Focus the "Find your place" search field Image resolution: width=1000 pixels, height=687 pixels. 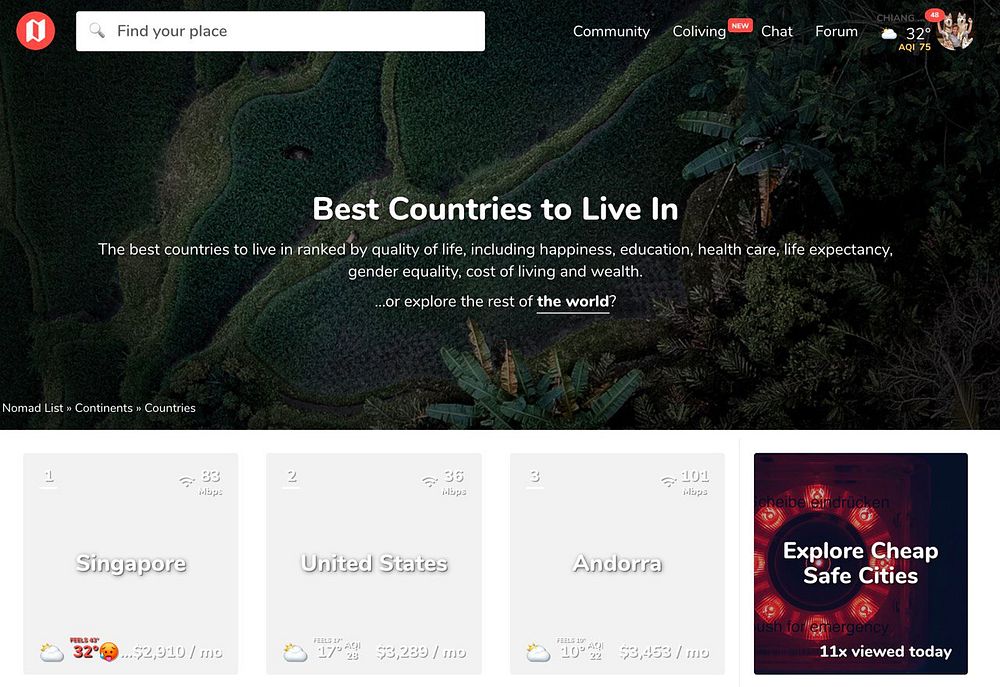click(x=281, y=31)
